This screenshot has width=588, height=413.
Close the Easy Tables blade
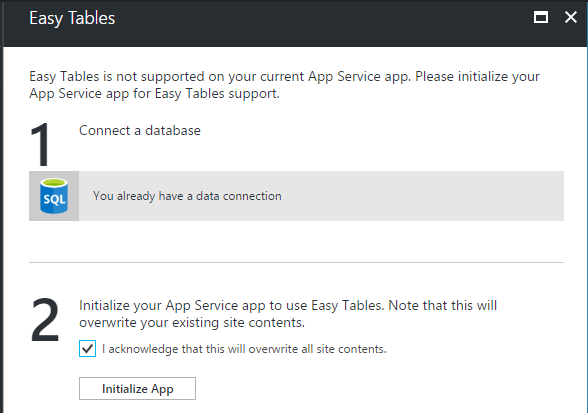coord(571,17)
